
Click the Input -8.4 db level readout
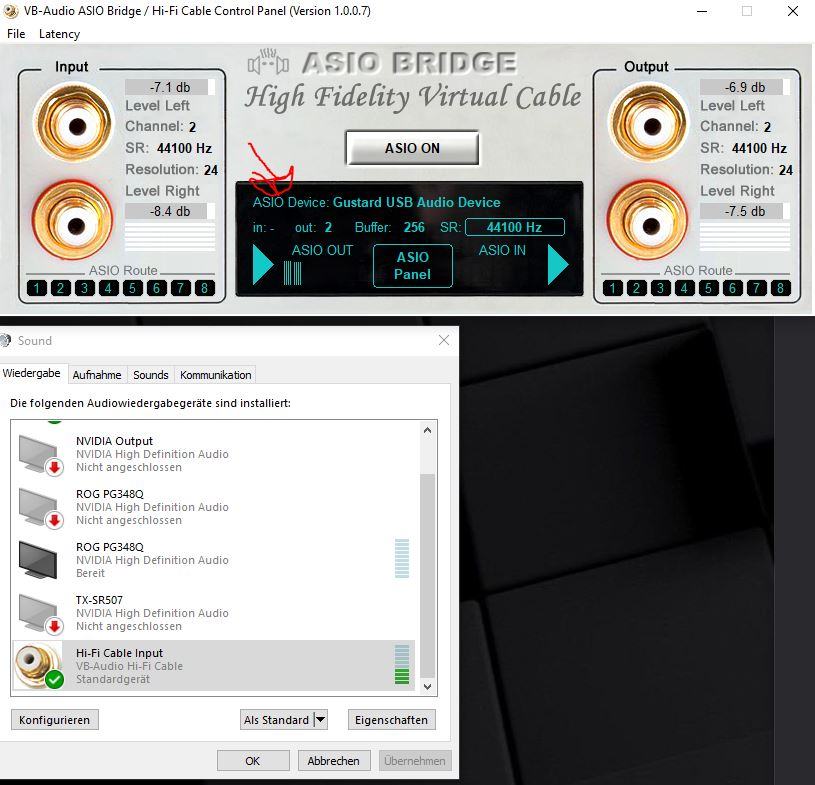pyautogui.click(x=169, y=211)
